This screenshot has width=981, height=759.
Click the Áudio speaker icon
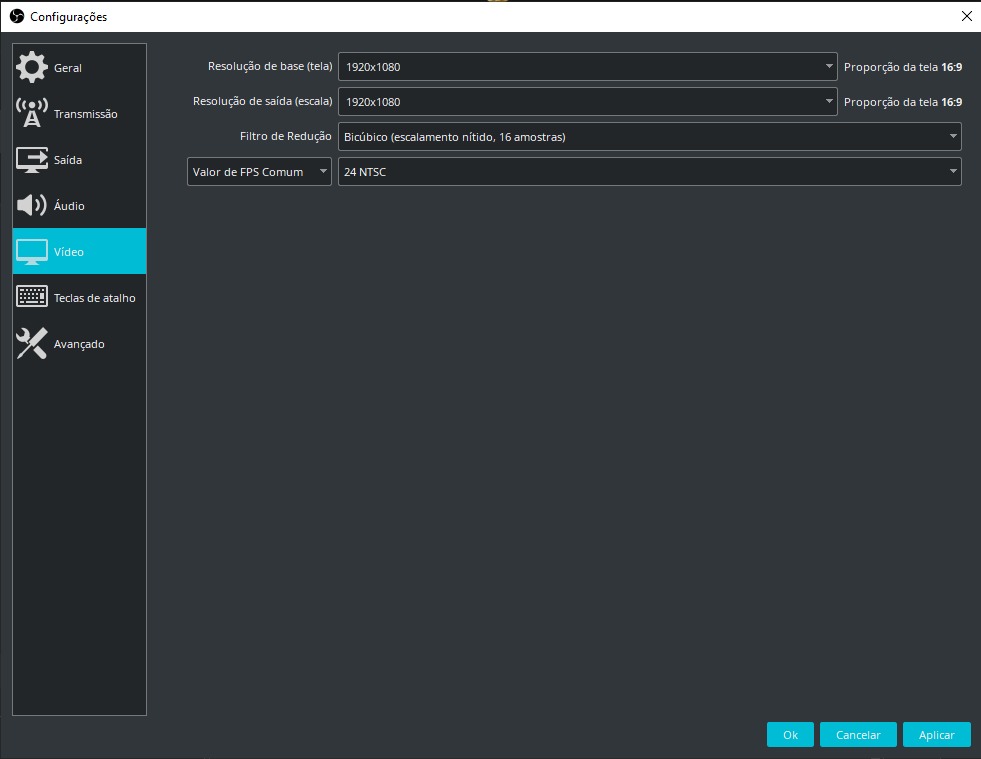click(x=32, y=206)
